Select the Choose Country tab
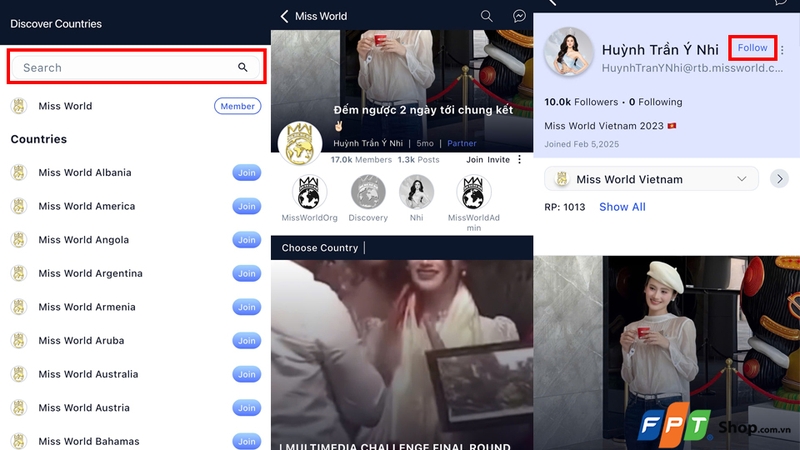 tap(320, 248)
